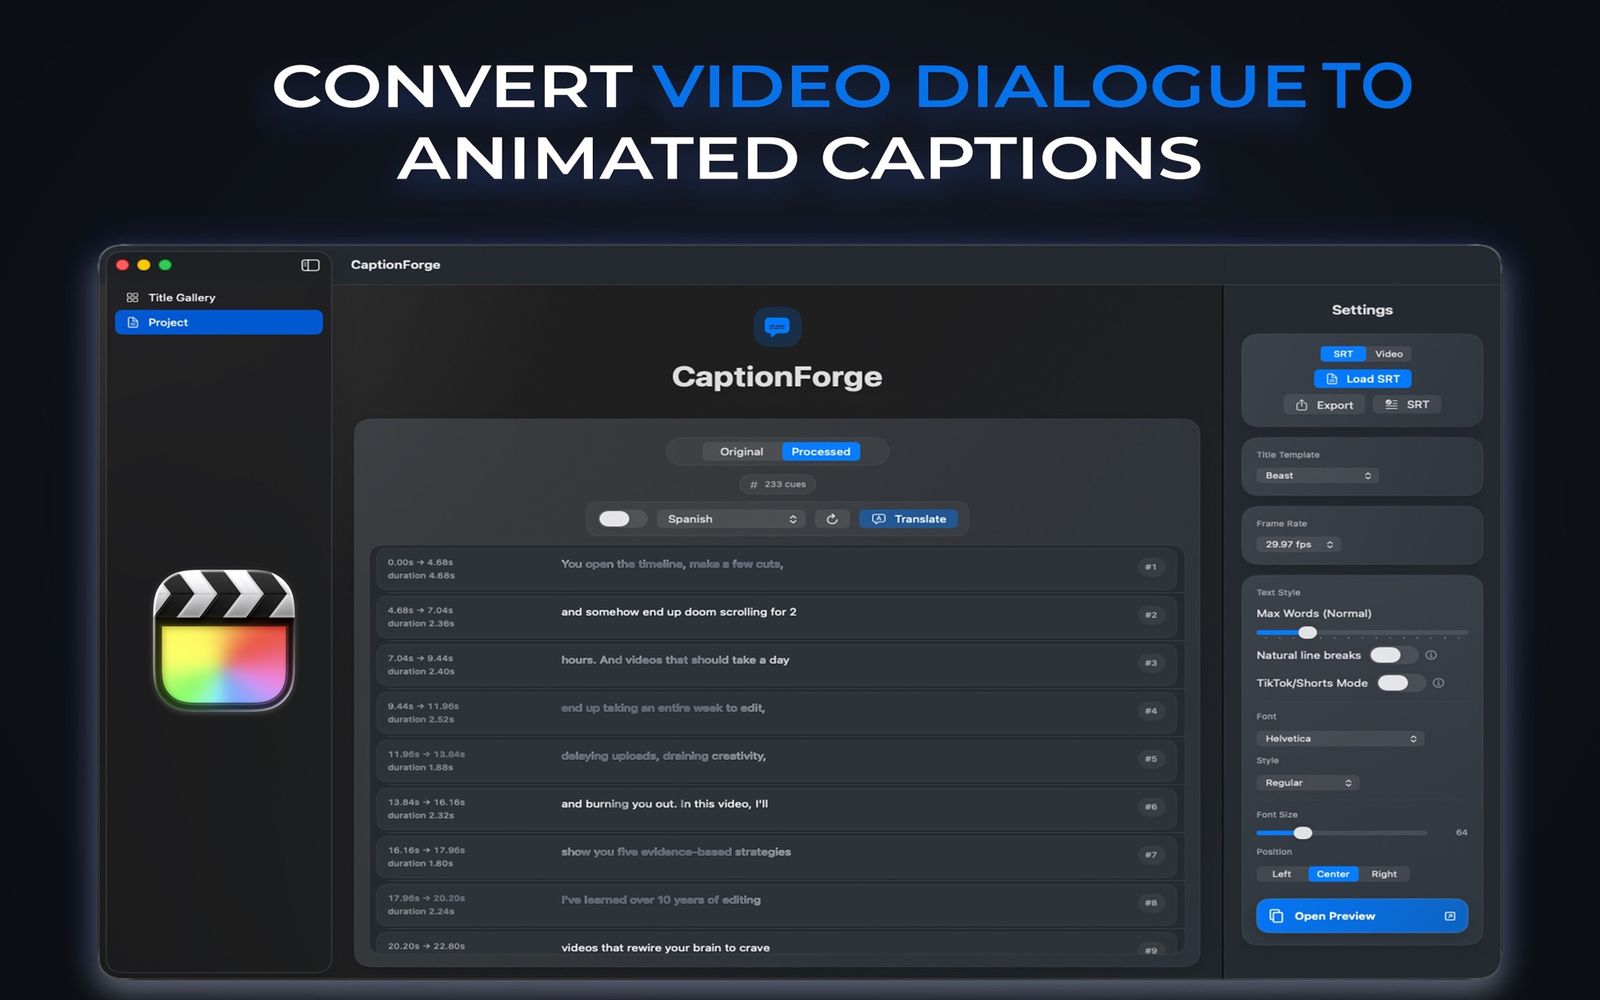Select cue "and somehow end up doom scrolling for 2"
Image resolution: width=1600 pixels, height=1000 pixels.
776,616
